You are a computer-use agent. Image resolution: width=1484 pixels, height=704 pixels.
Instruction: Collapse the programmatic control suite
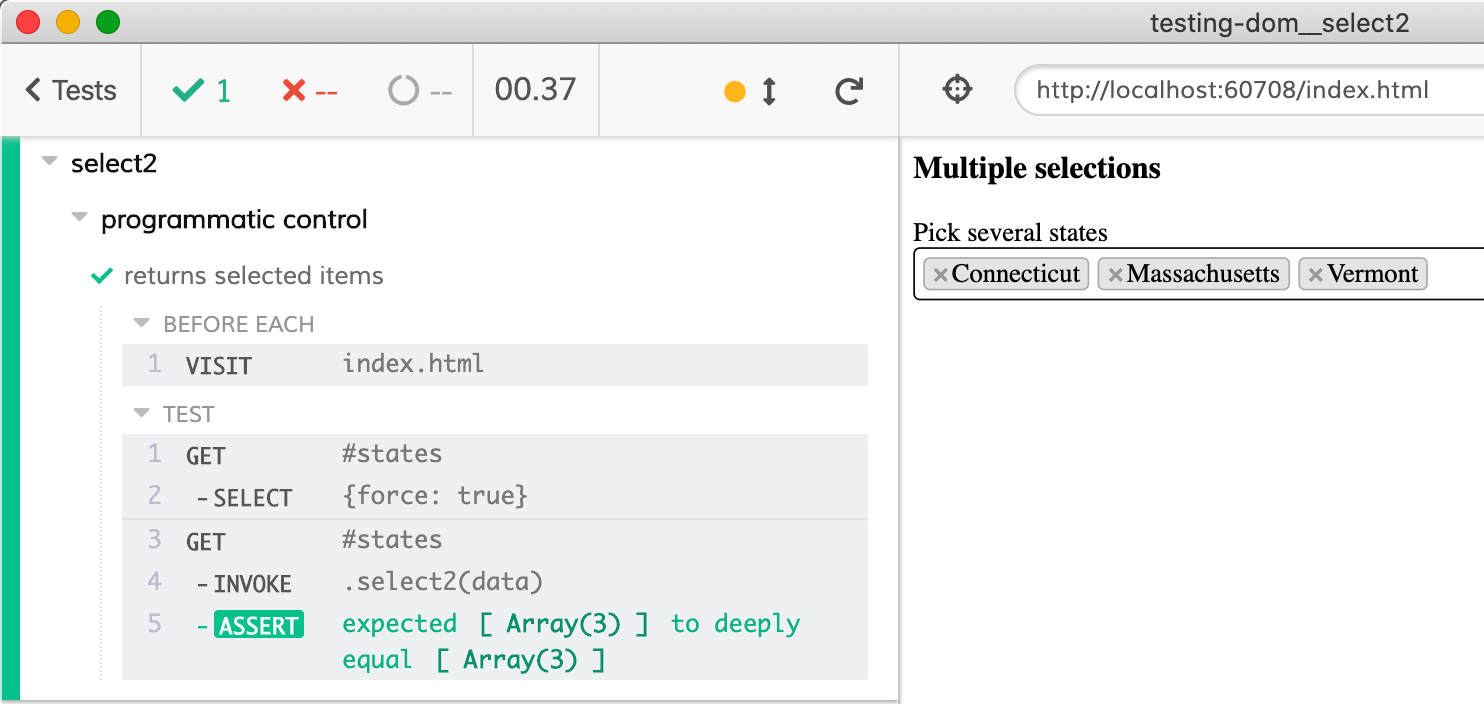point(80,219)
